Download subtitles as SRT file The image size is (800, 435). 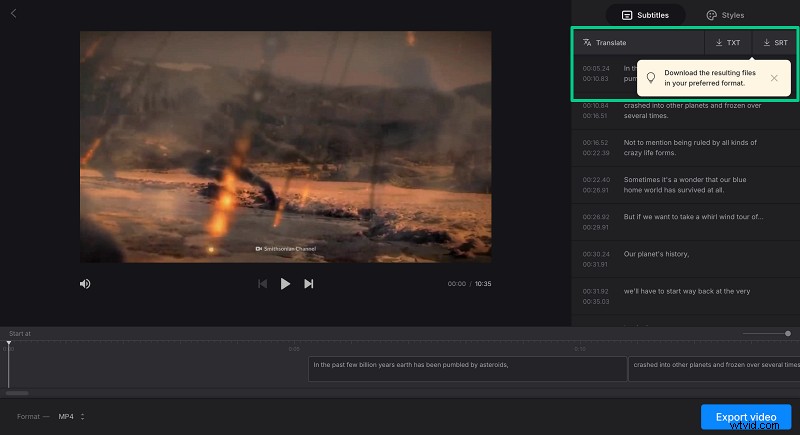pos(775,43)
